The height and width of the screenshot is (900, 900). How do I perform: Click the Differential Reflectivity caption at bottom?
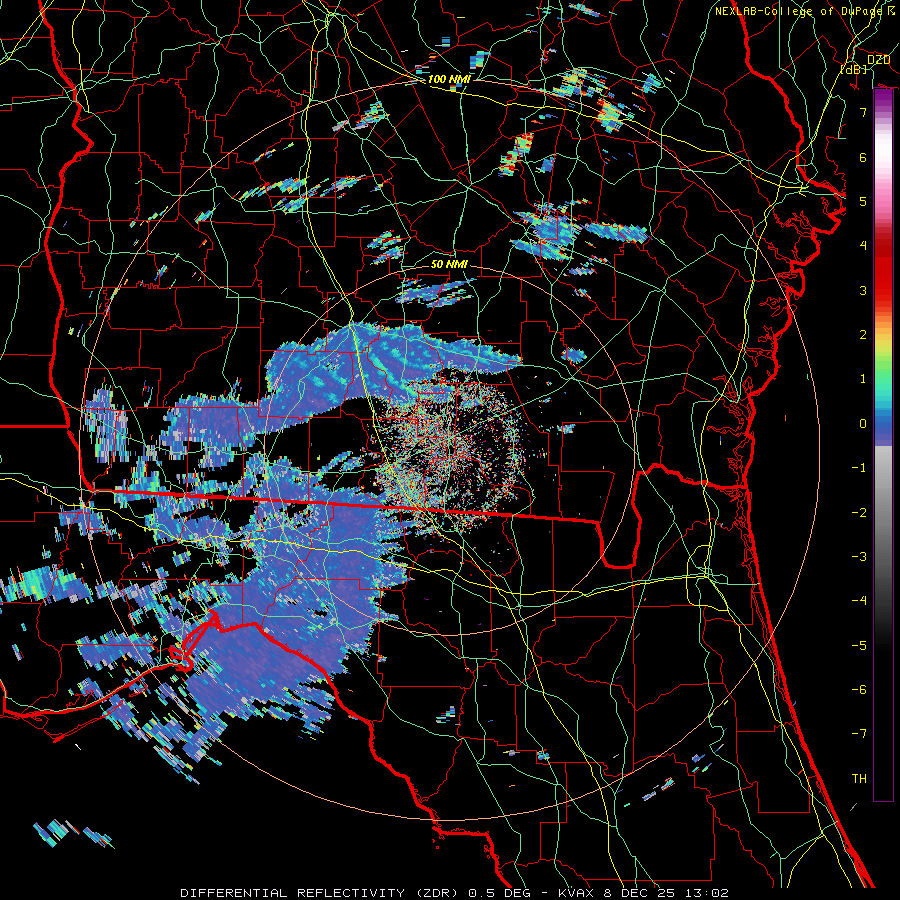tap(455, 893)
